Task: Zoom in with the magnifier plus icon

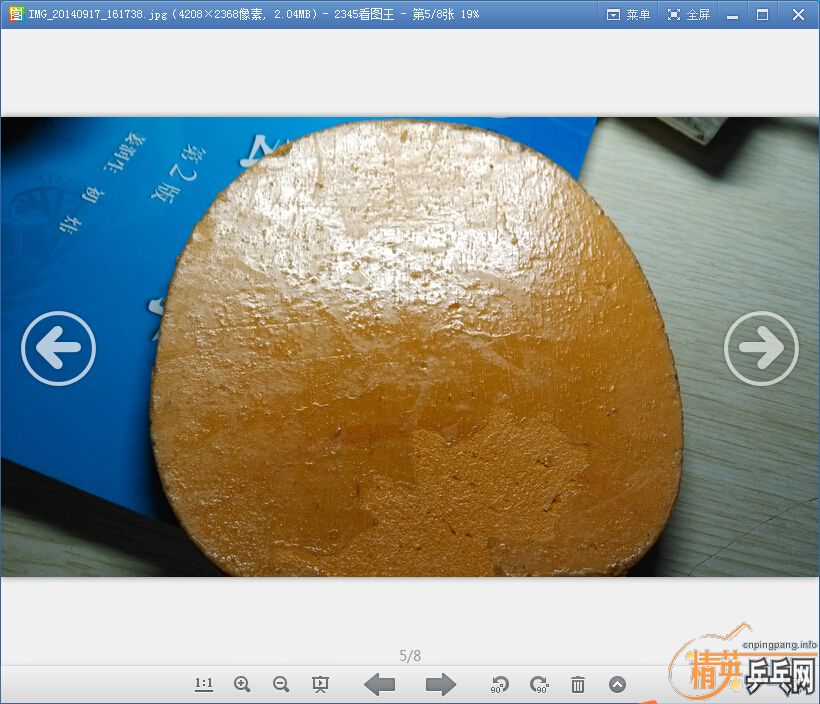Action: coord(242,684)
